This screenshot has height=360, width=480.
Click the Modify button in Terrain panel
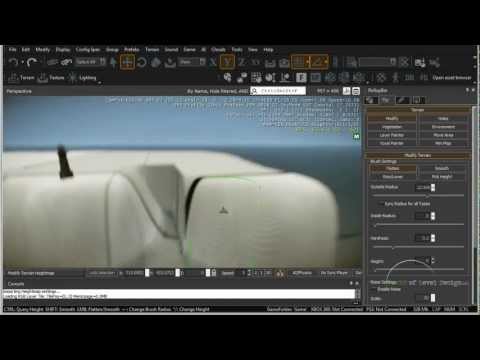[x=392, y=118]
